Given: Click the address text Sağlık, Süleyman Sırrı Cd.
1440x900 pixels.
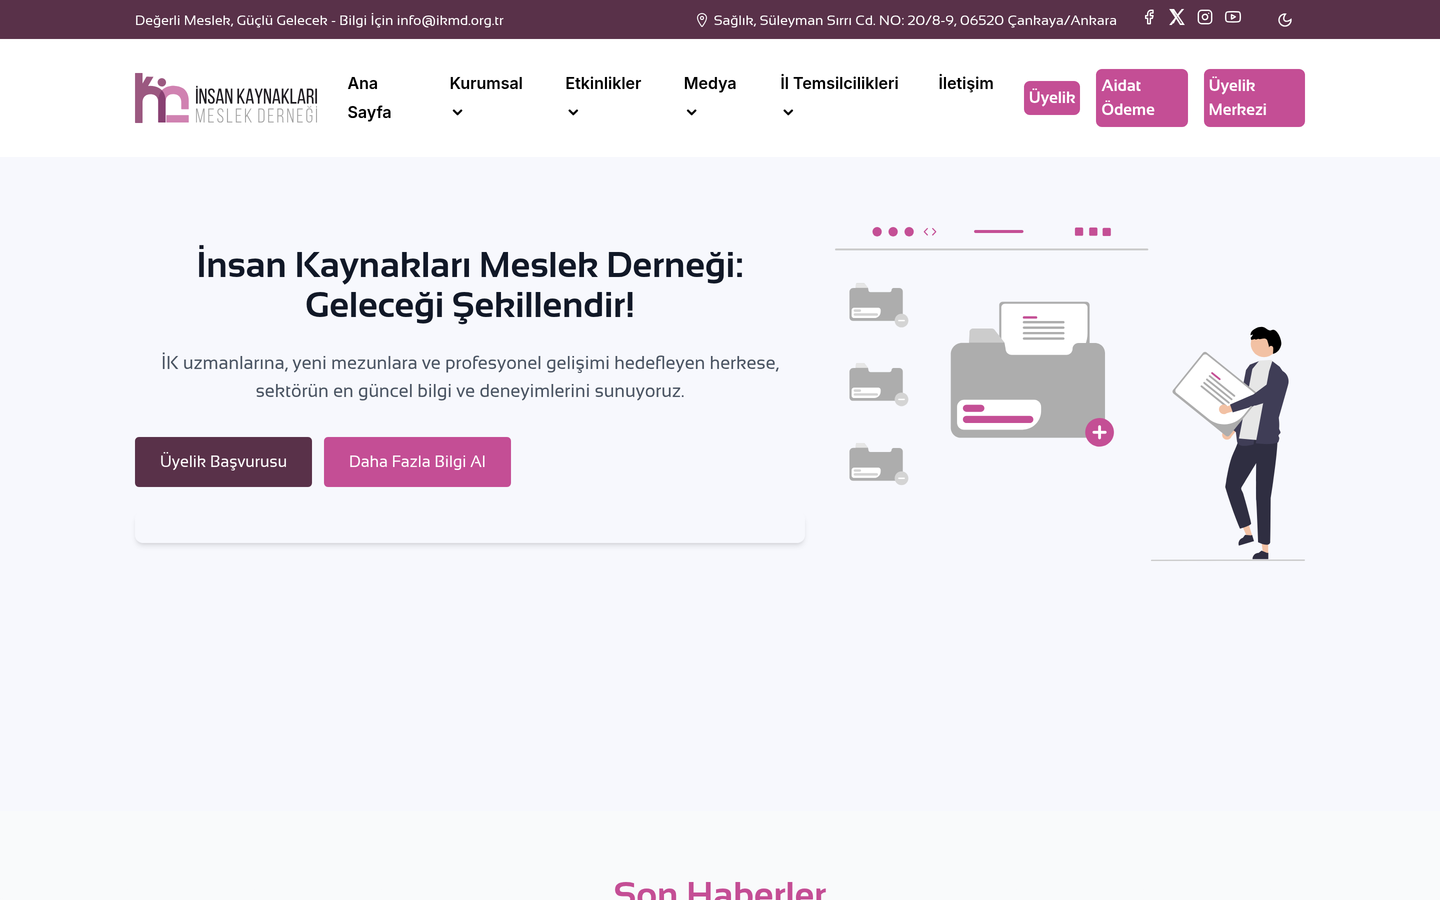Looking at the screenshot, I should (x=915, y=20).
